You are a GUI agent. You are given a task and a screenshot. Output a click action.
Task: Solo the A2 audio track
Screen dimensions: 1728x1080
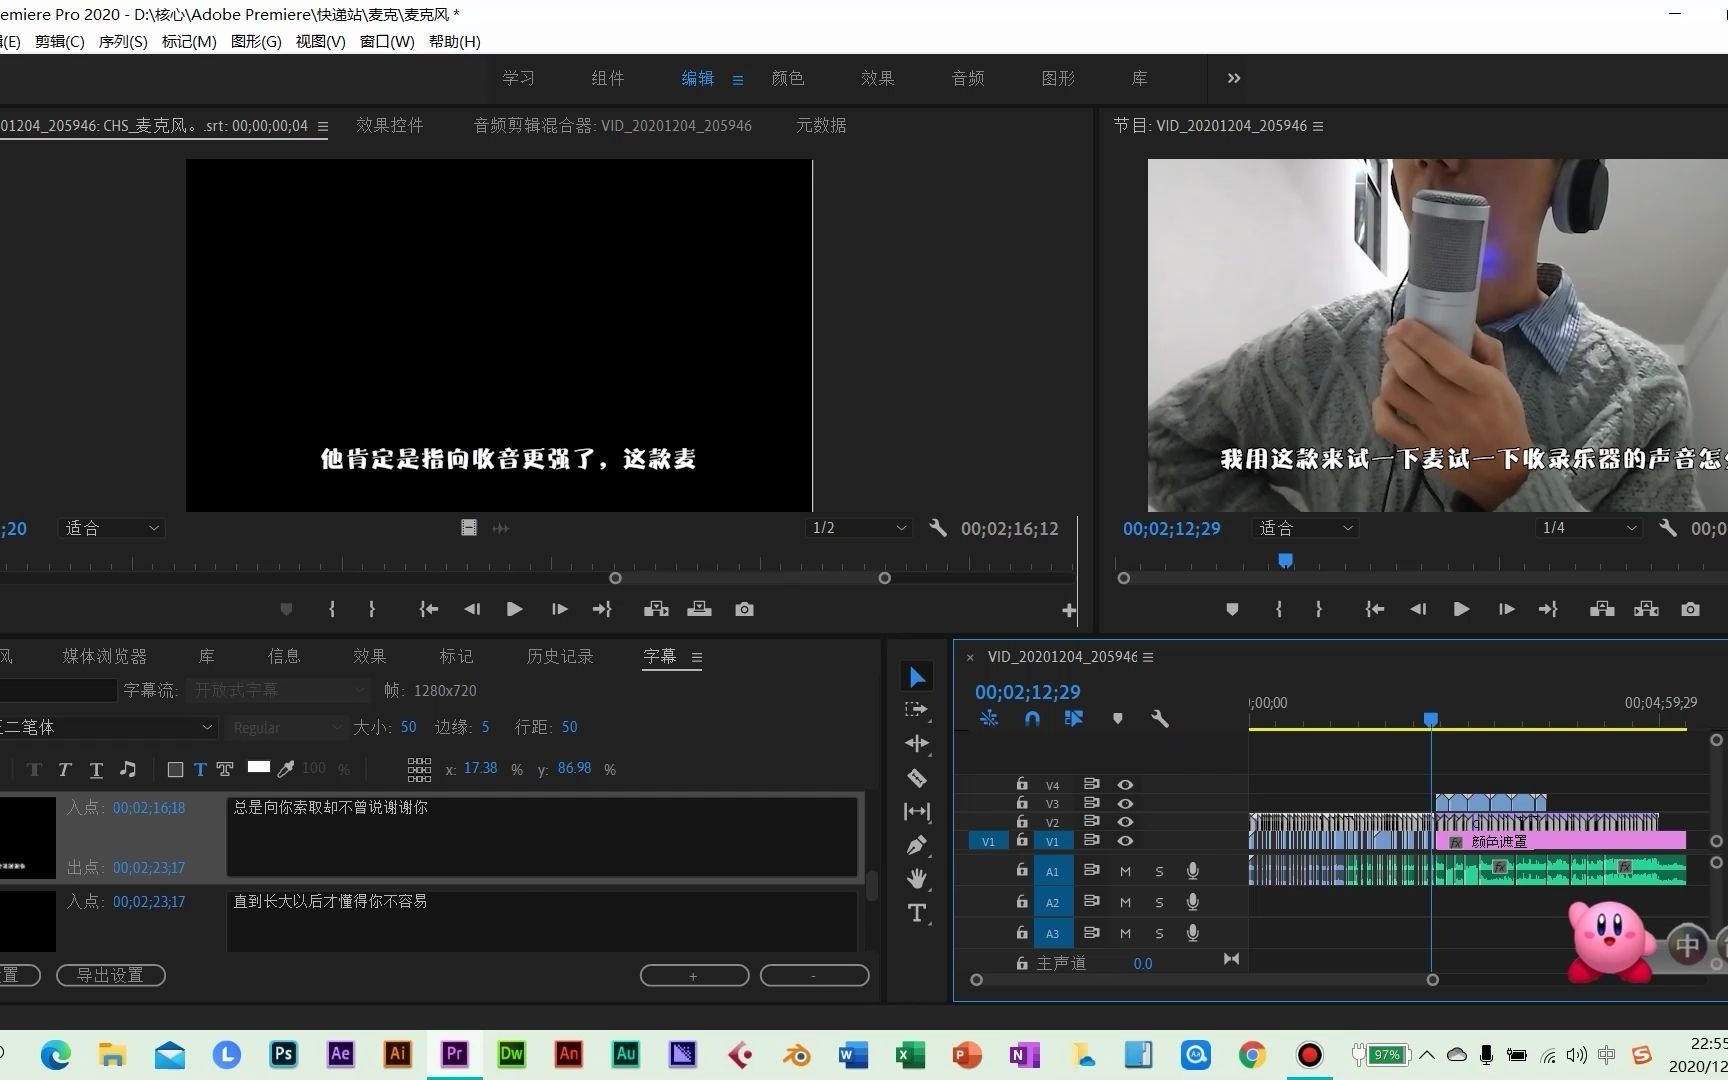pyautogui.click(x=1158, y=902)
